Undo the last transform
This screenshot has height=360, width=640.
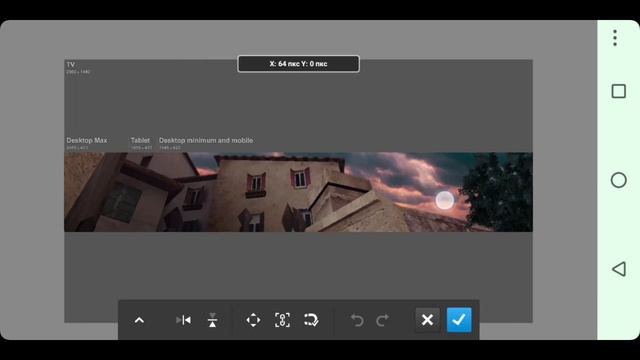[357, 320]
